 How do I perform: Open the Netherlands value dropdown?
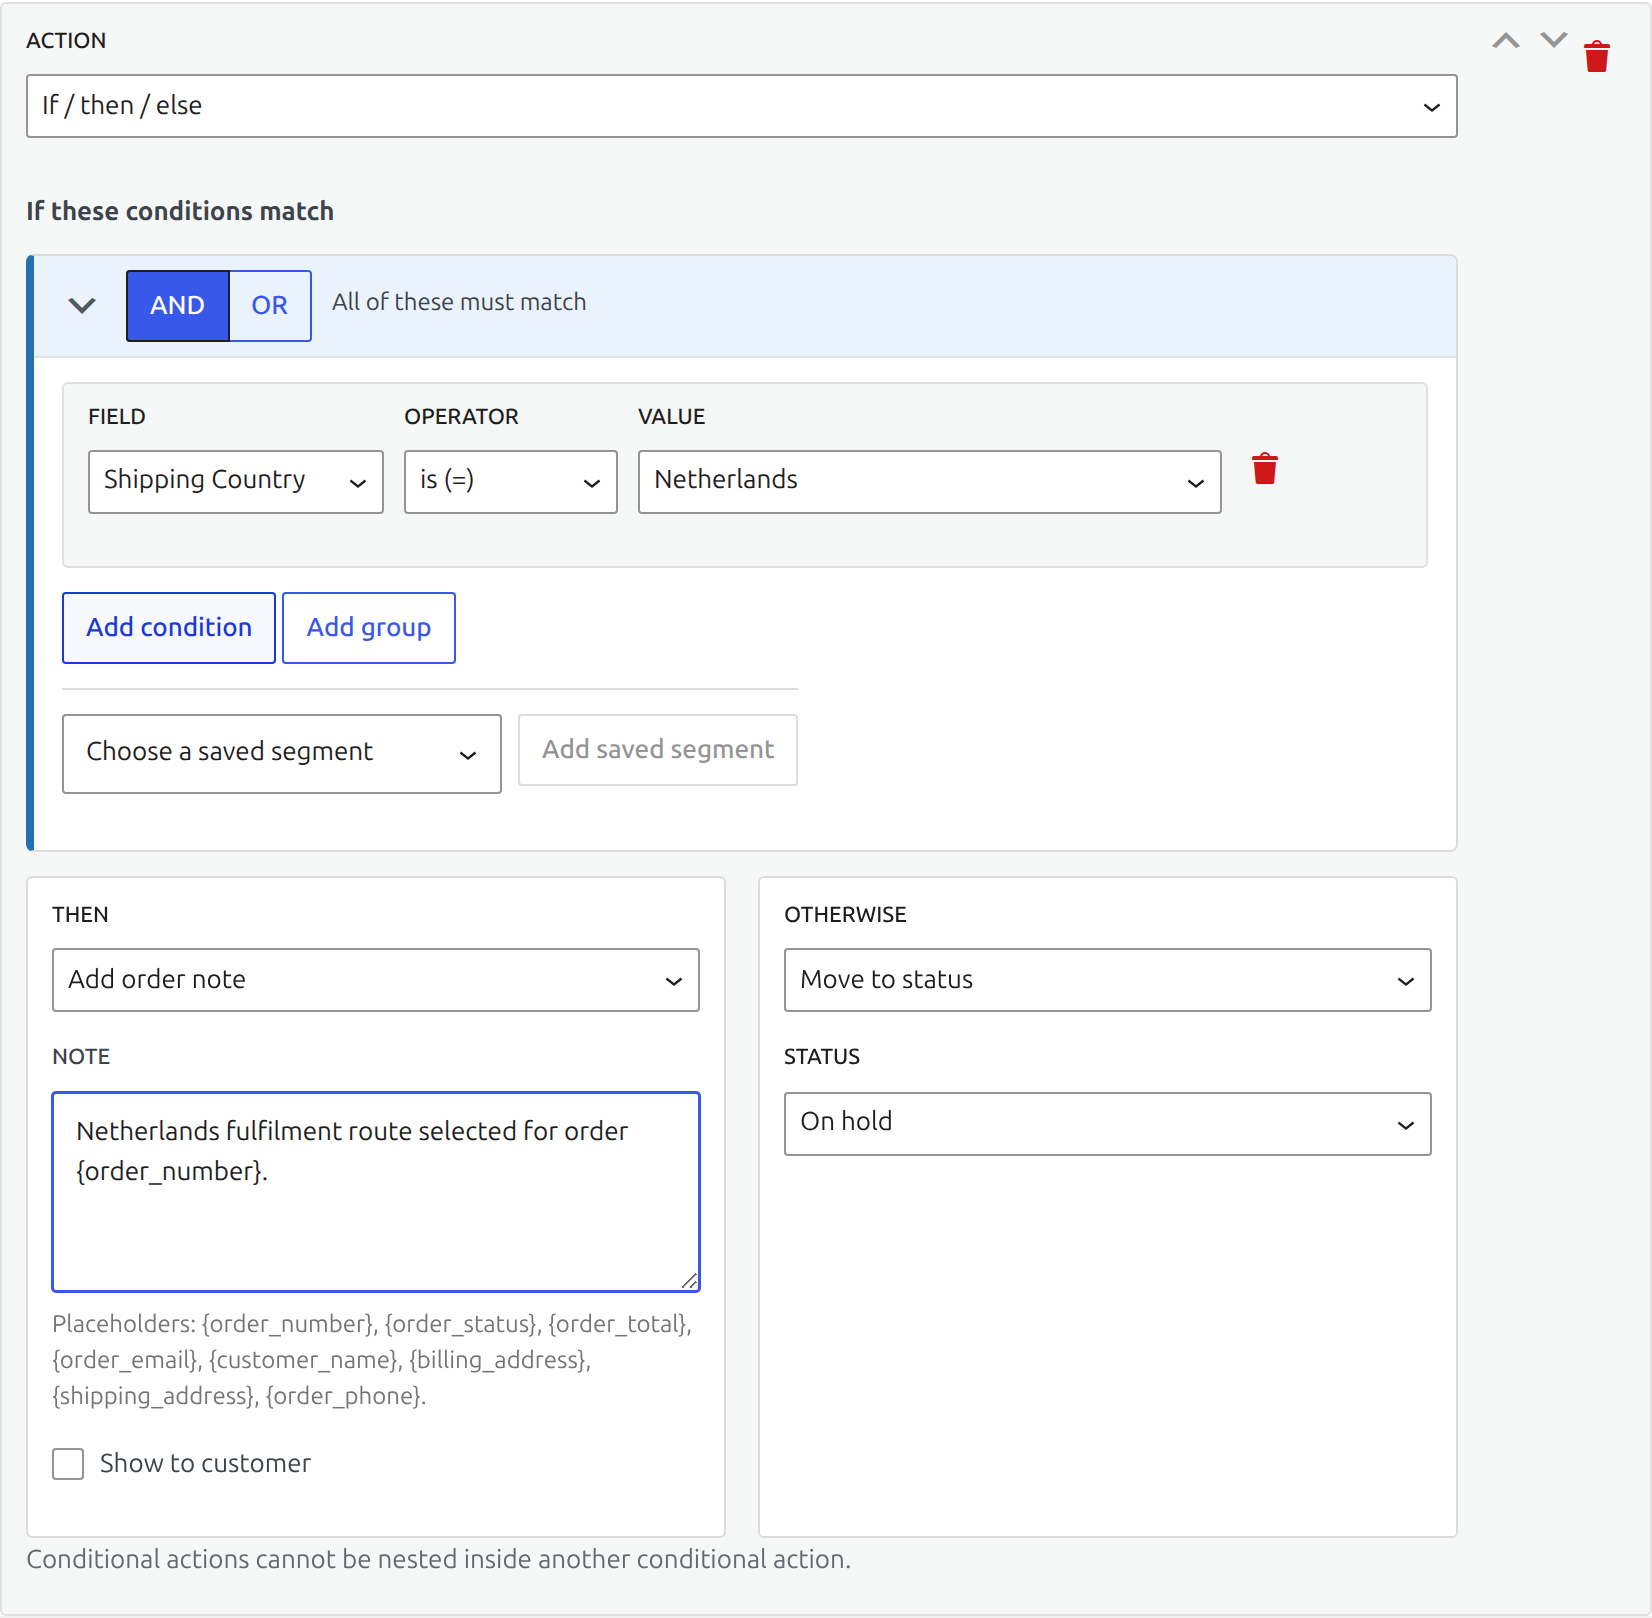930,482
